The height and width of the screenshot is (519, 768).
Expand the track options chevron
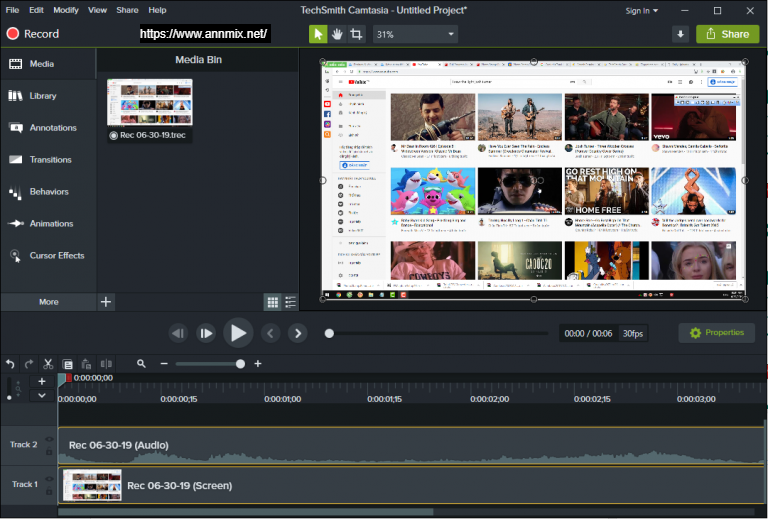tap(42, 395)
